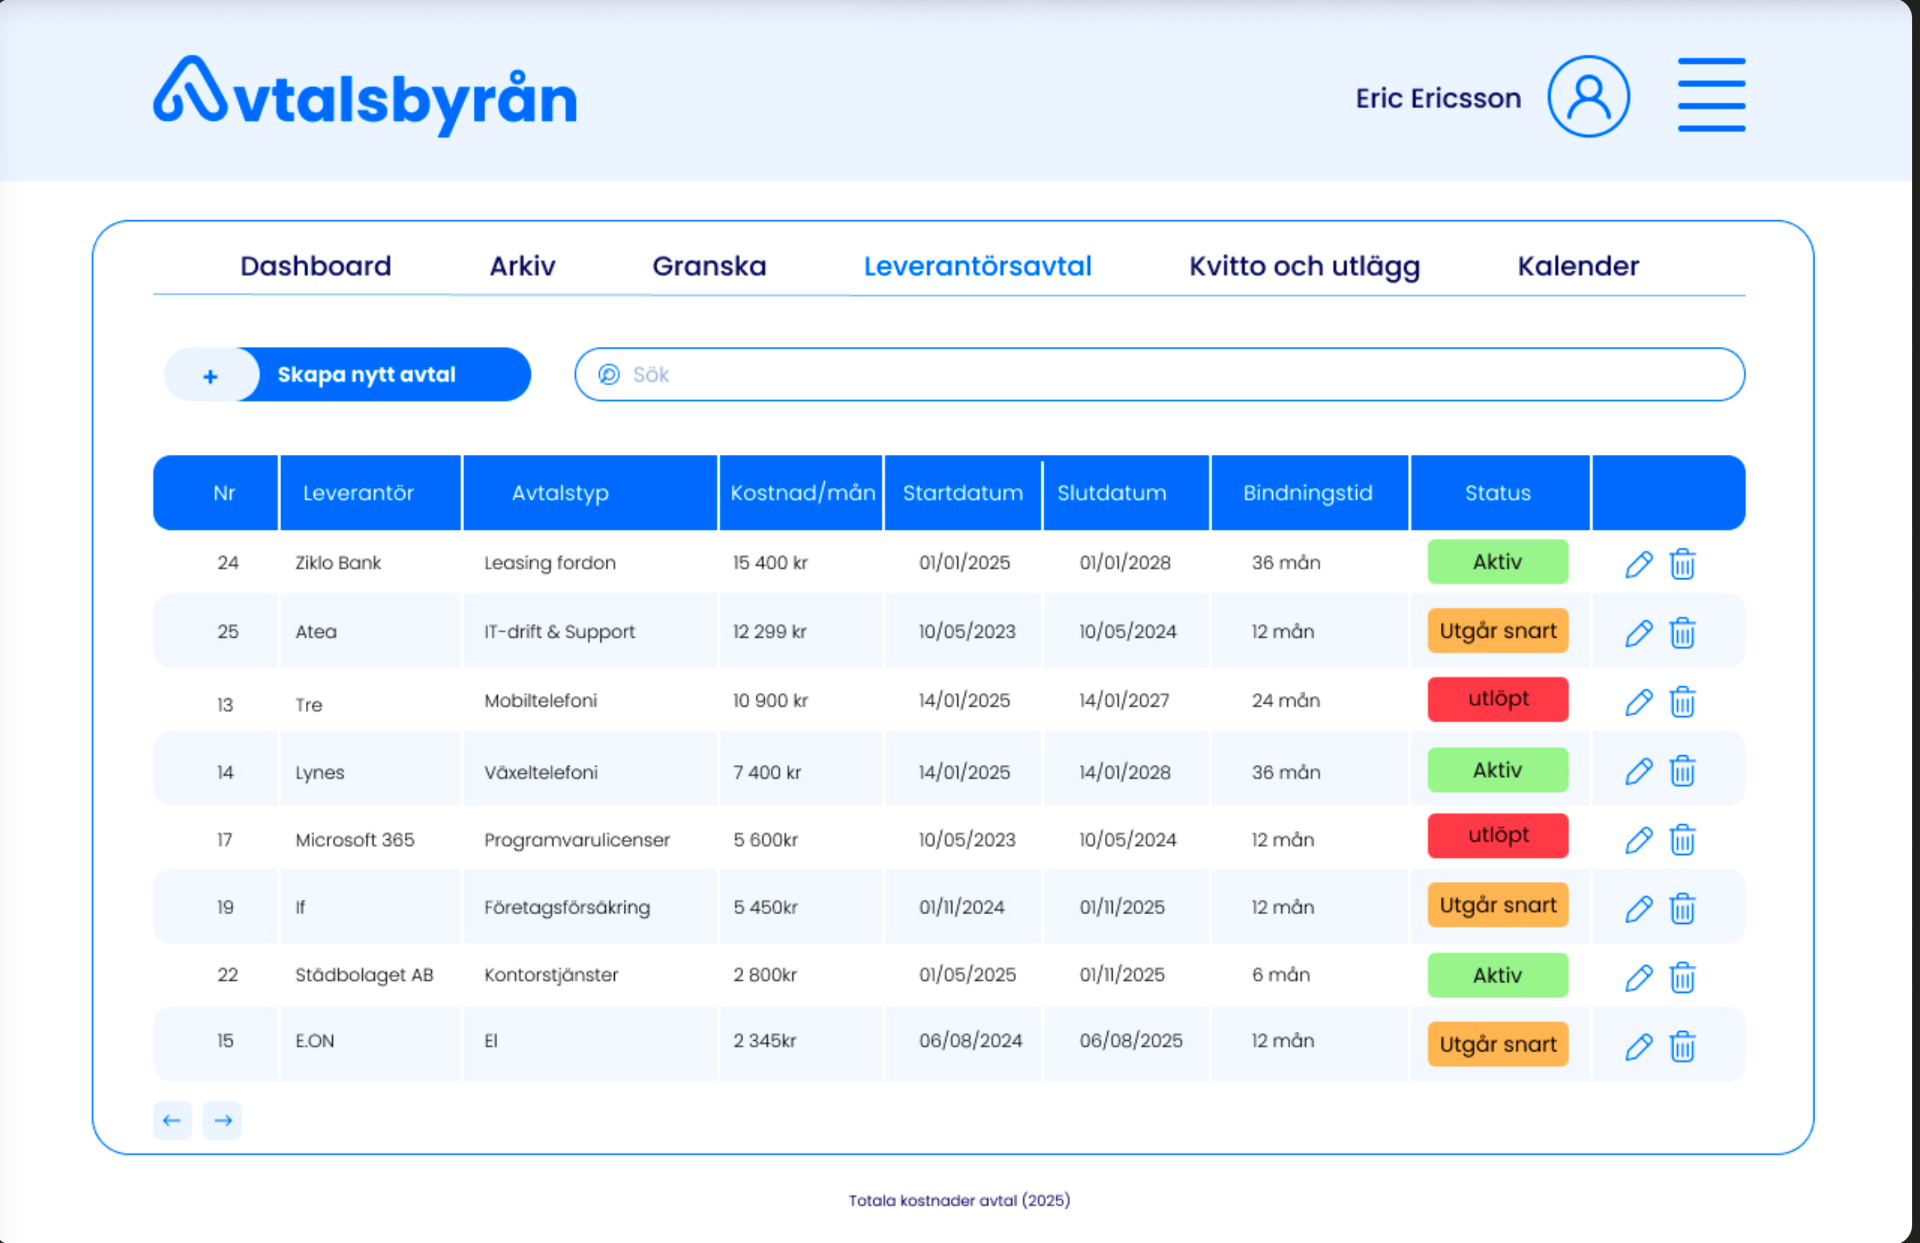Delete the If Företagsförsäkring contract

click(x=1682, y=908)
